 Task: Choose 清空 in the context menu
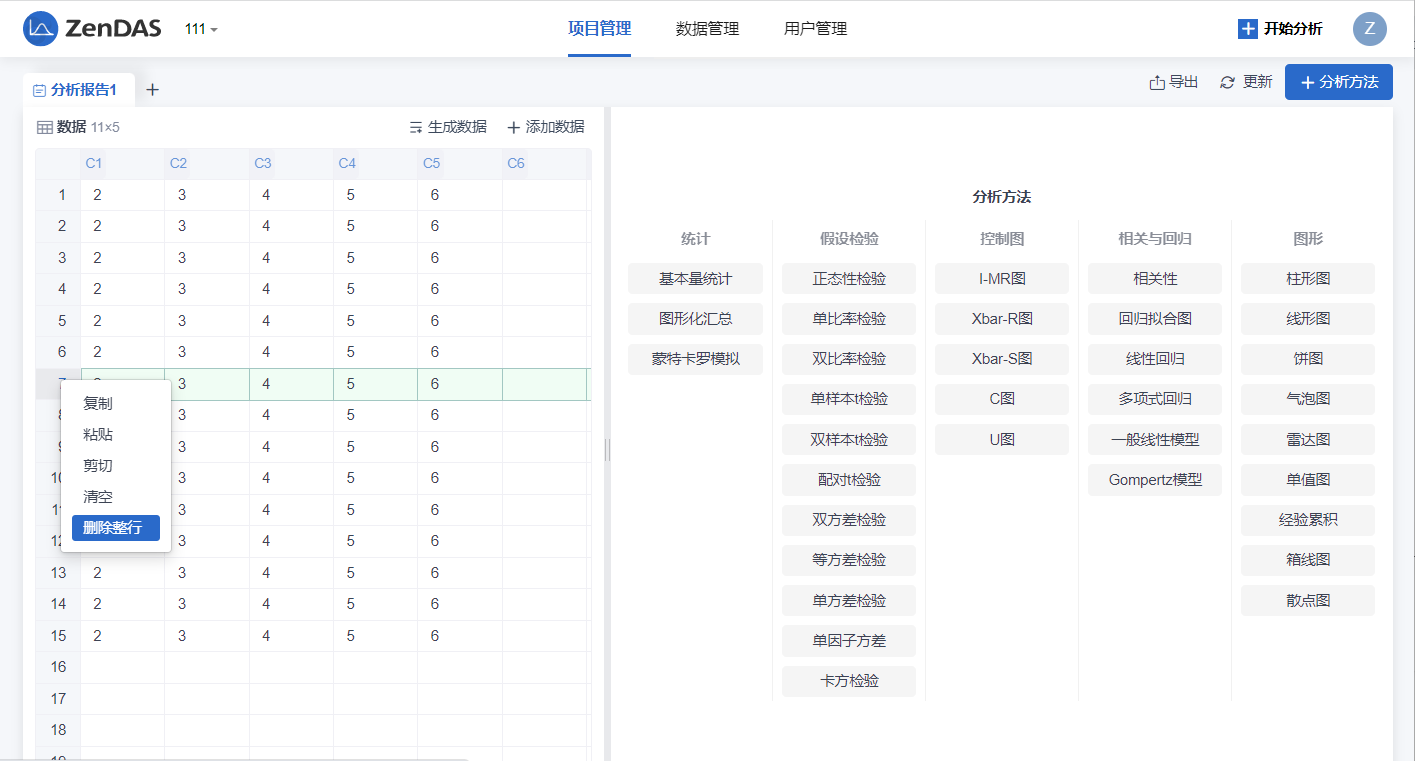(98, 497)
